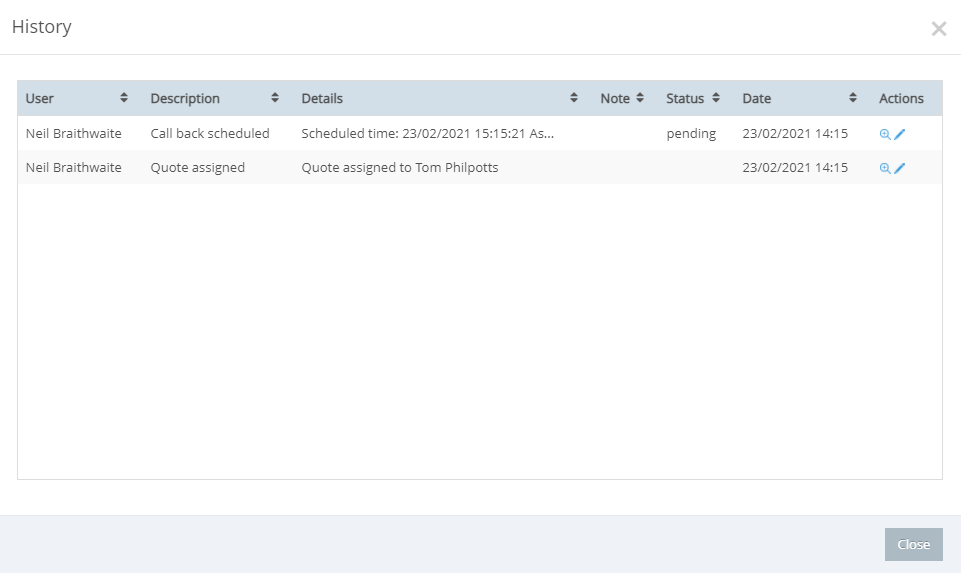Screen dimensions: 961x573
Task: Click 'Quote assigned to Tom Philpotts' details
Action: 400,167
